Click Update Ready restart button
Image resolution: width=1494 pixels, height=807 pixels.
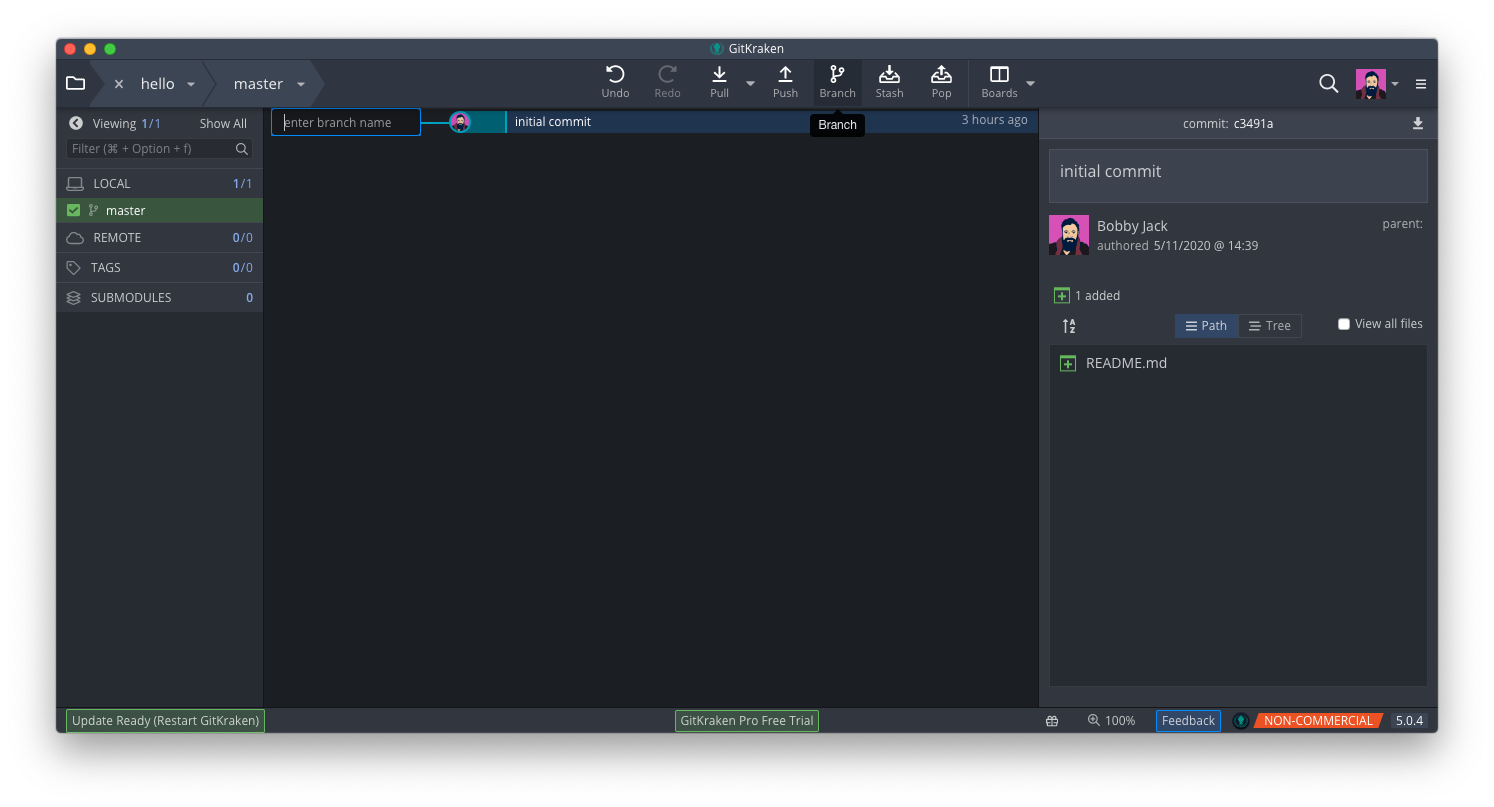165,721
